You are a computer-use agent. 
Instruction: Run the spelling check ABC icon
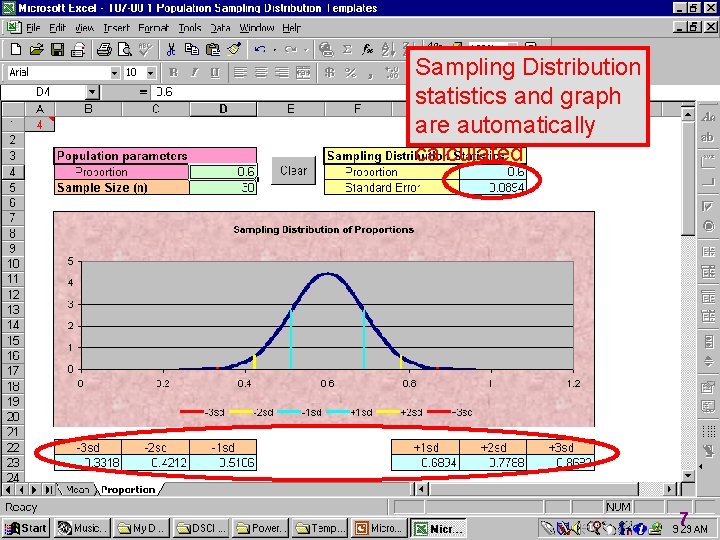pyautogui.click(x=146, y=49)
